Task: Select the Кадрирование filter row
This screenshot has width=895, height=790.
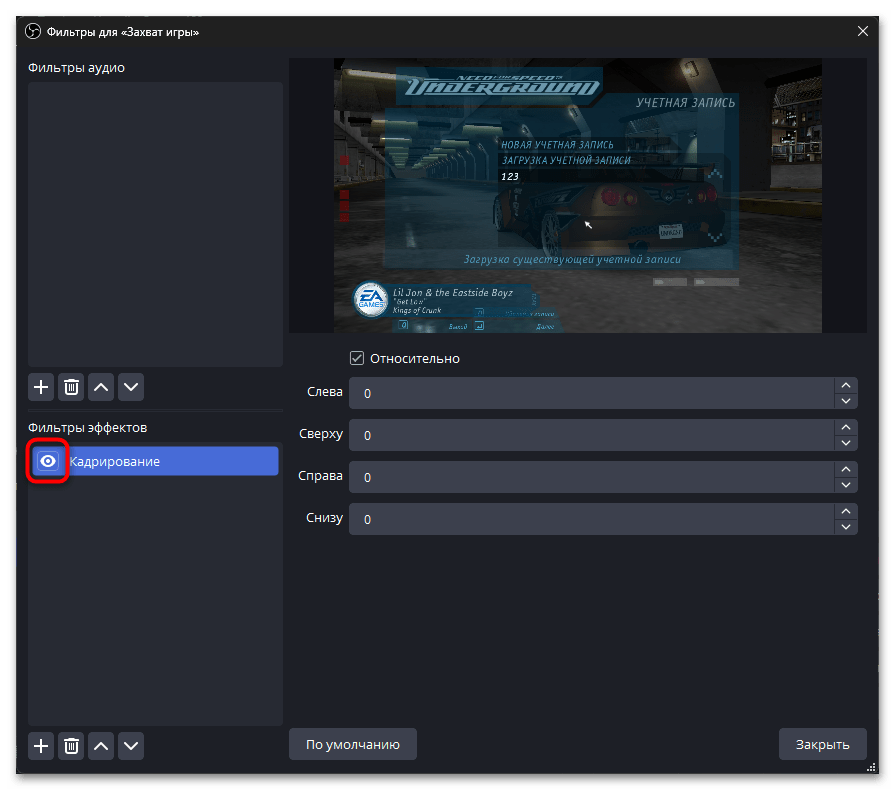Action: point(155,461)
